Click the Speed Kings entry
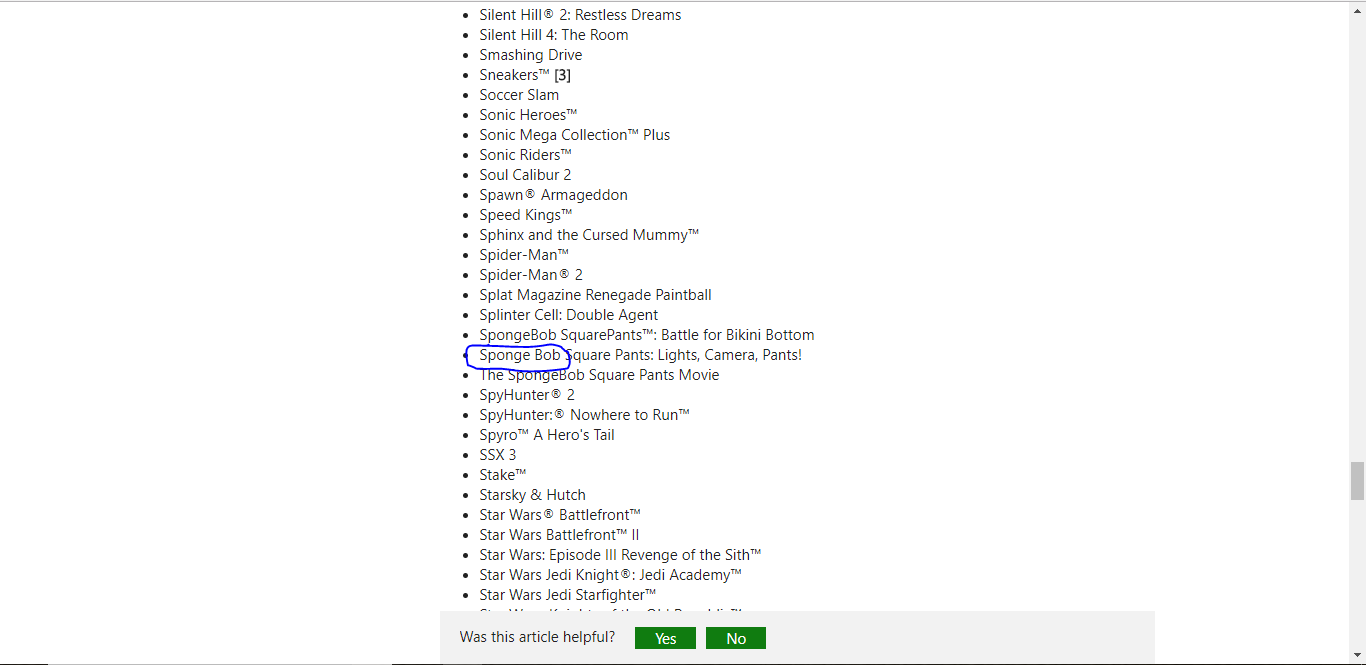This screenshot has width=1366, height=665. click(526, 215)
